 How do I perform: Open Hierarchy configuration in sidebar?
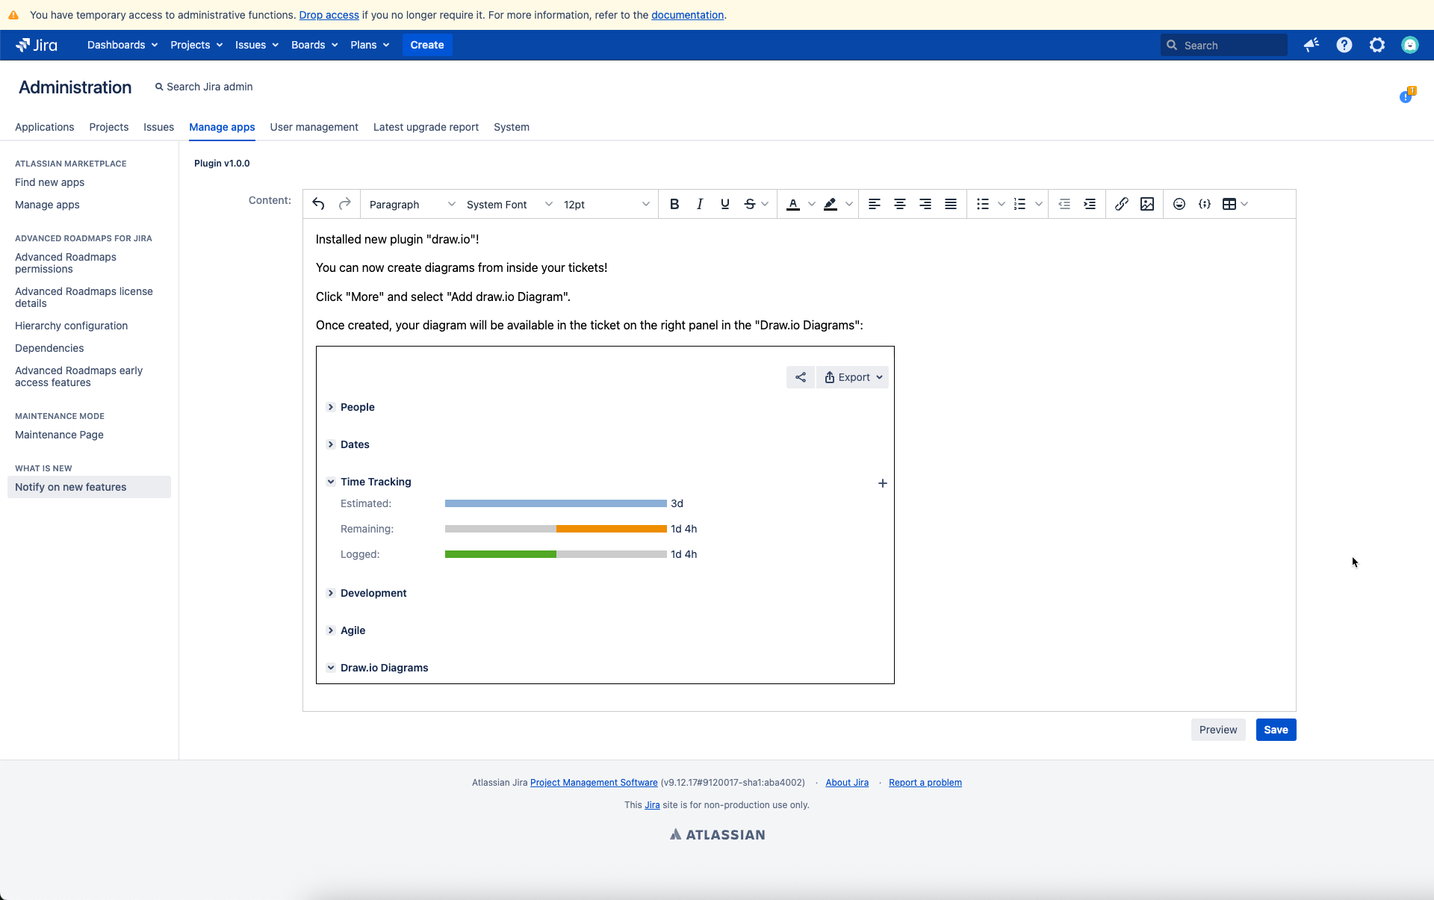point(71,326)
